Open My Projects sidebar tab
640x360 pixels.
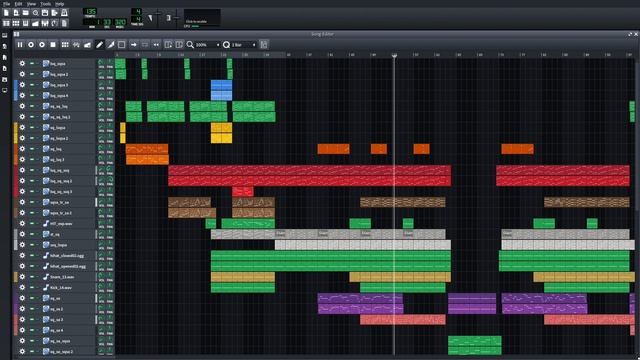[x=4, y=47]
